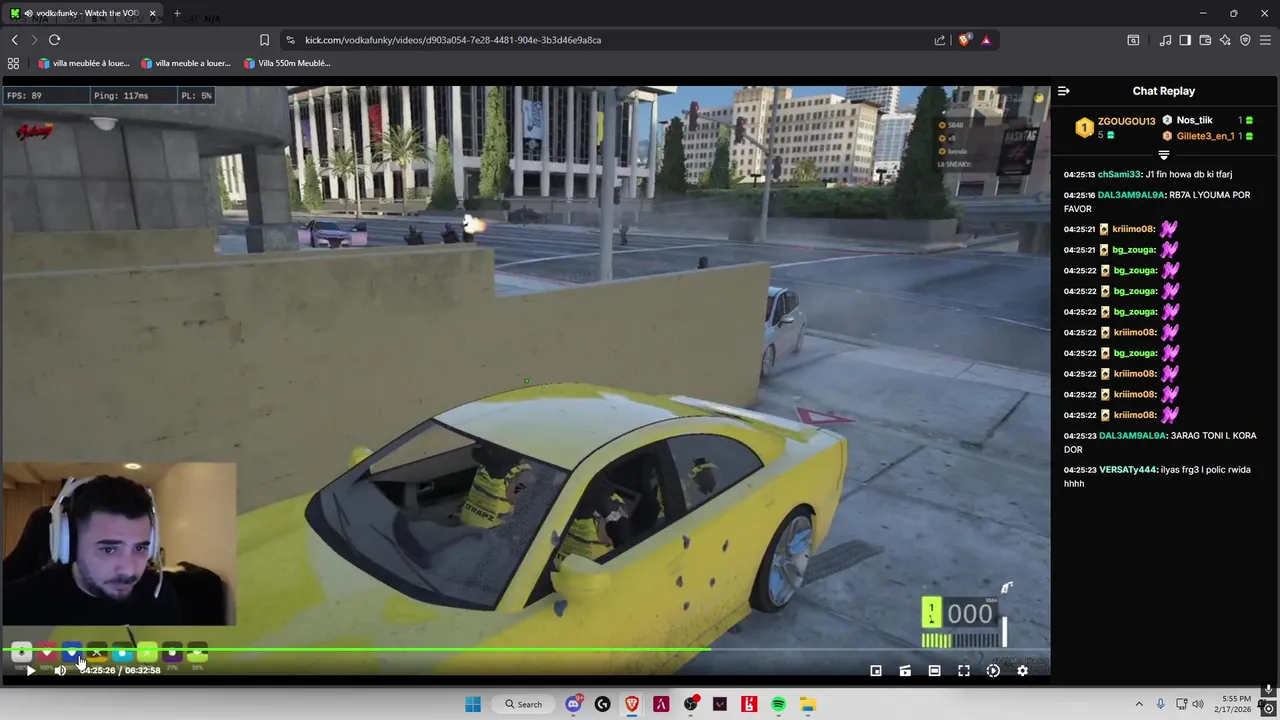Screen dimensions: 1280x720
Task: Open search tabs button
Action: pyautogui.click(x=1133, y=40)
